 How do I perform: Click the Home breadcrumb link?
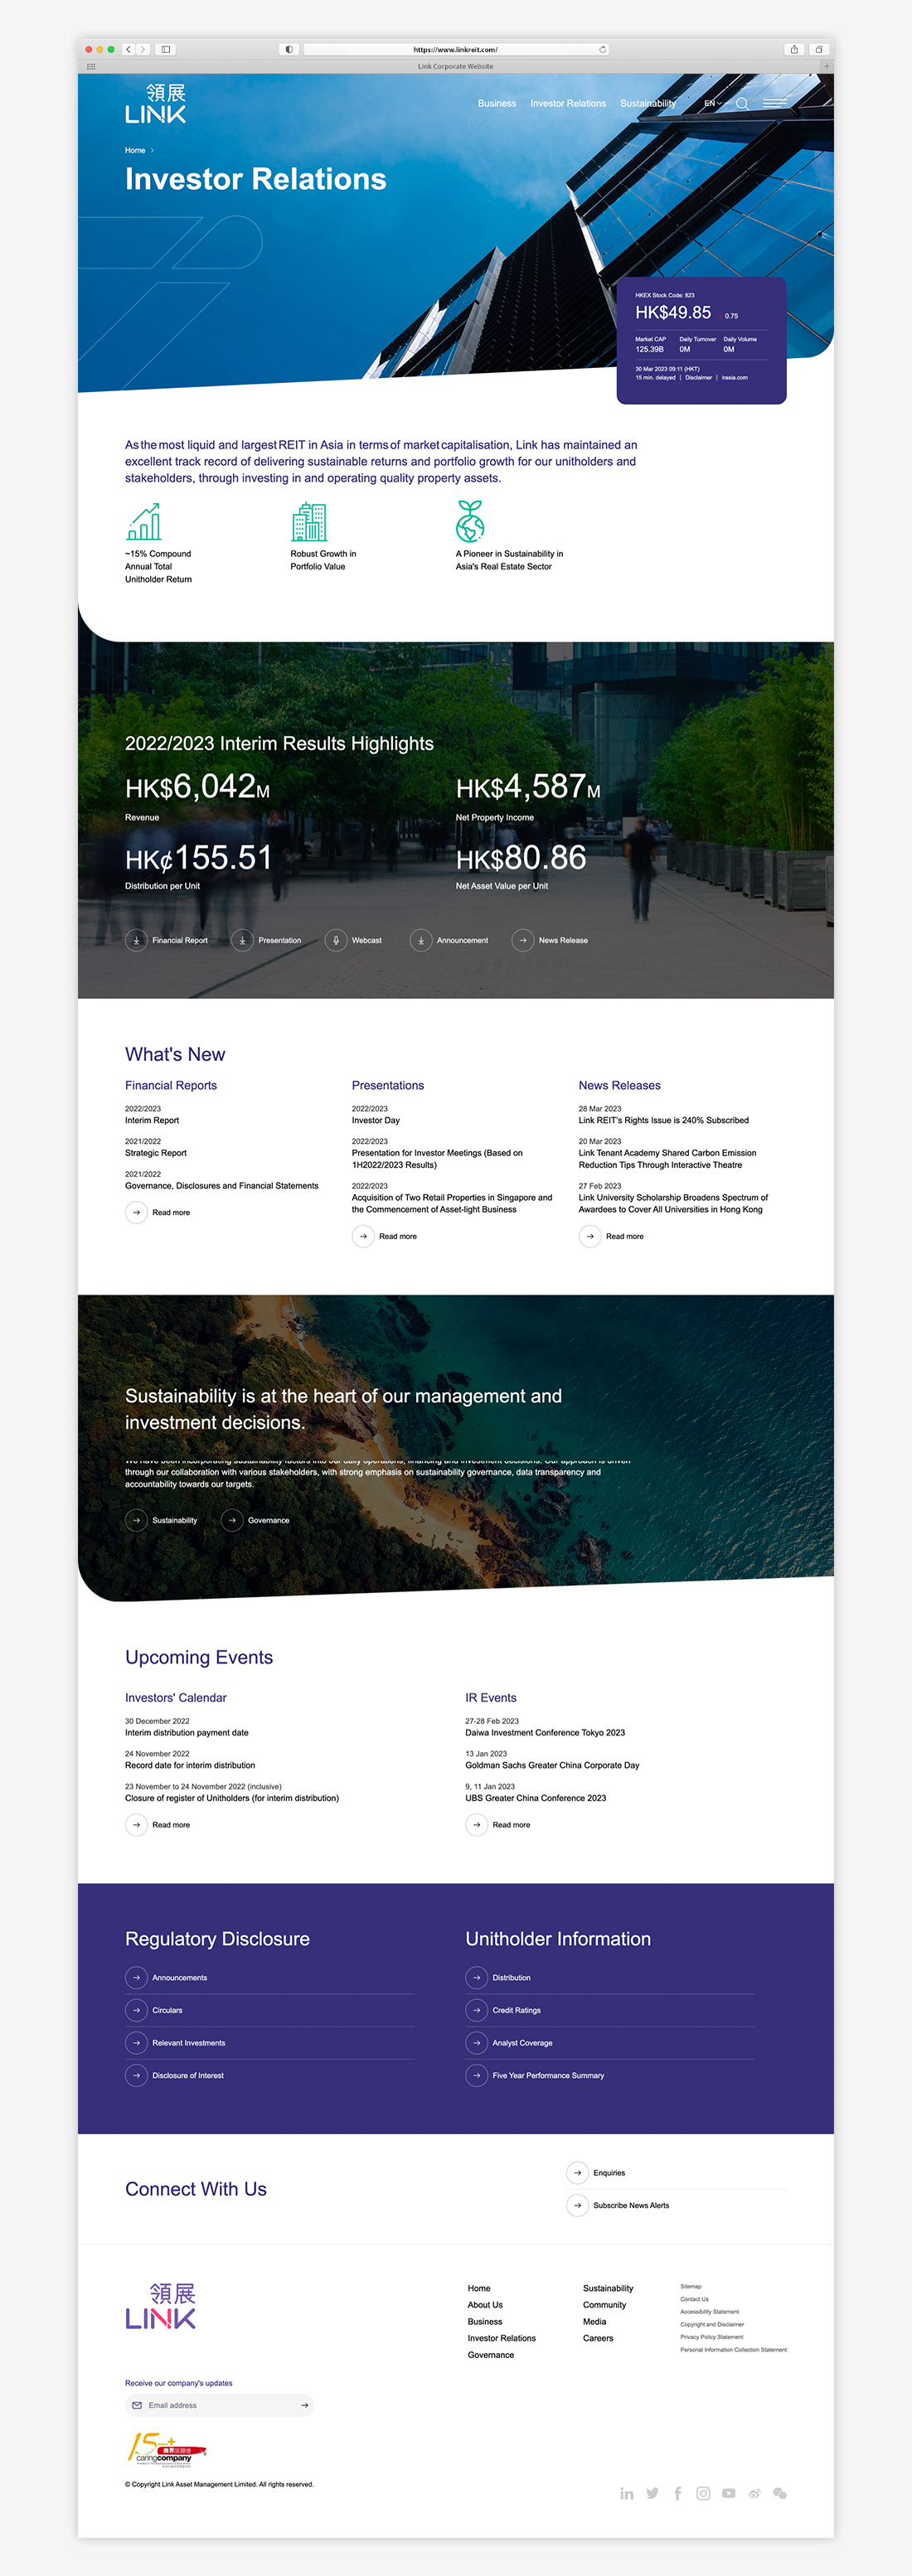135,150
